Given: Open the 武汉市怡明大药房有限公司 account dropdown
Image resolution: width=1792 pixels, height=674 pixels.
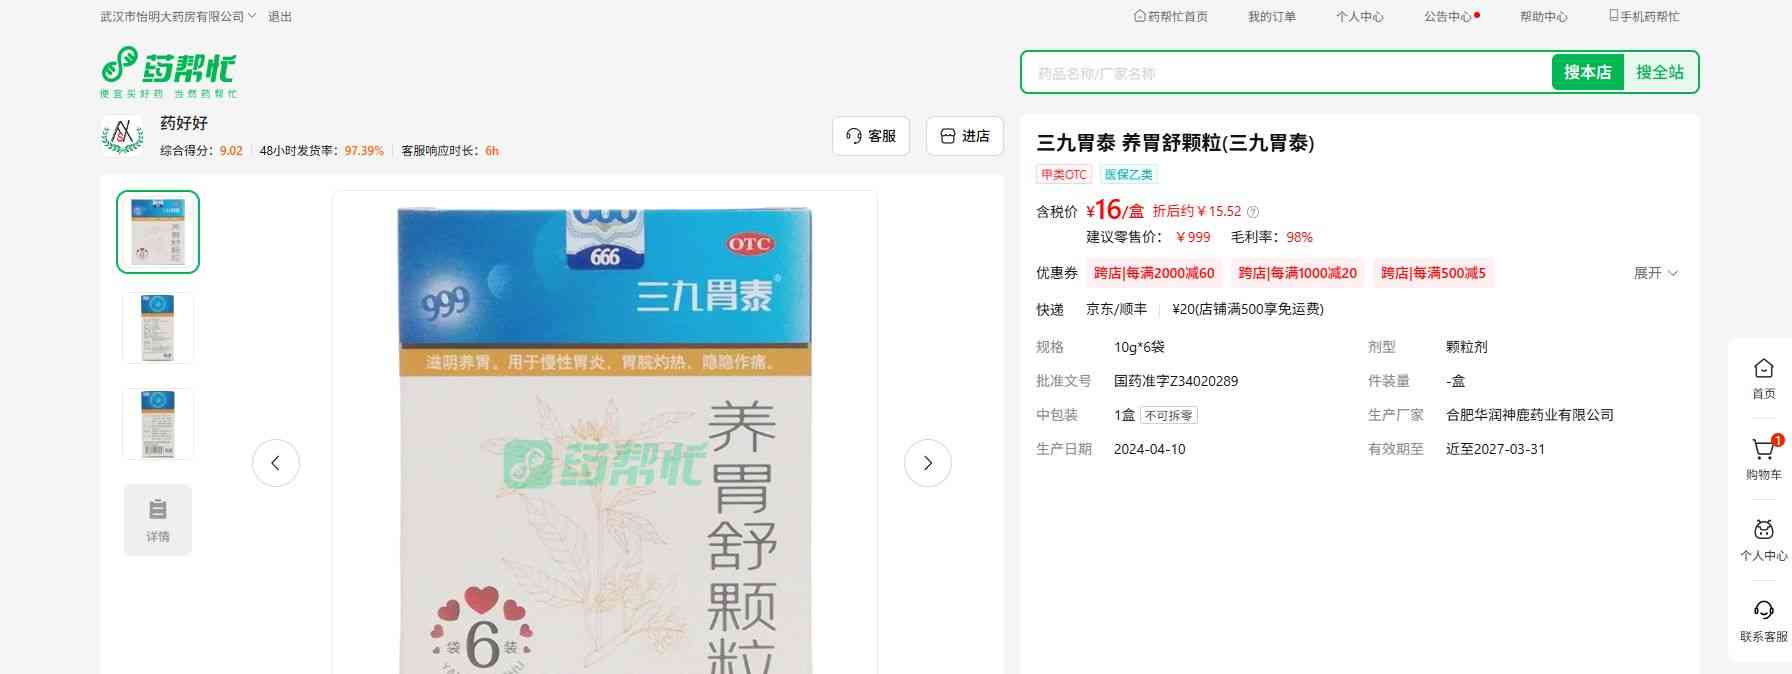Looking at the screenshot, I should click(178, 17).
